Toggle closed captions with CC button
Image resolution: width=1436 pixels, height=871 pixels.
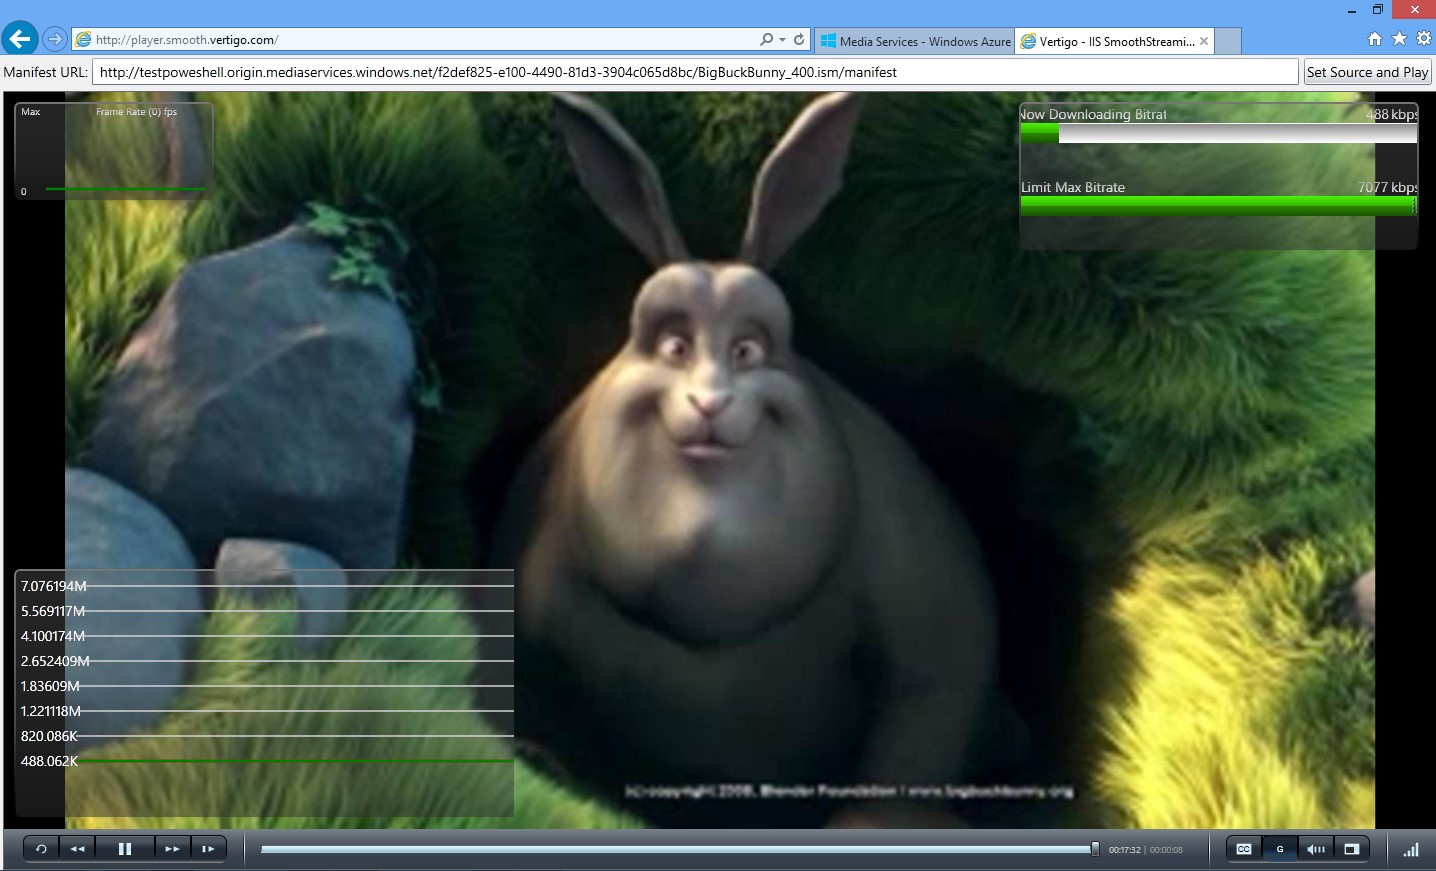pyautogui.click(x=1244, y=849)
